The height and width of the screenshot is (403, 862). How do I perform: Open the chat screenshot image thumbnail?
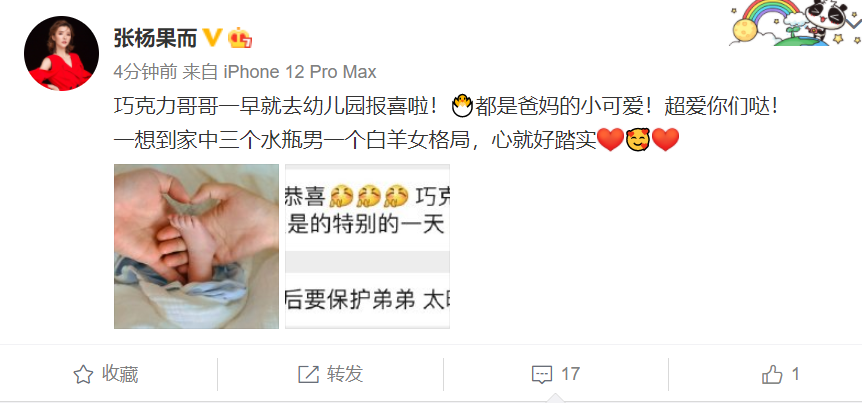click(x=367, y=246)
